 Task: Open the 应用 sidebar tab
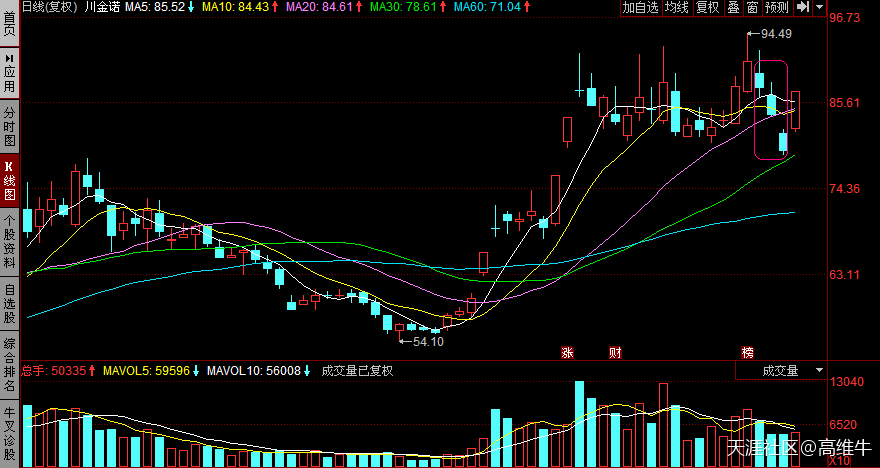pyautogui.click(x=10, y=74)
